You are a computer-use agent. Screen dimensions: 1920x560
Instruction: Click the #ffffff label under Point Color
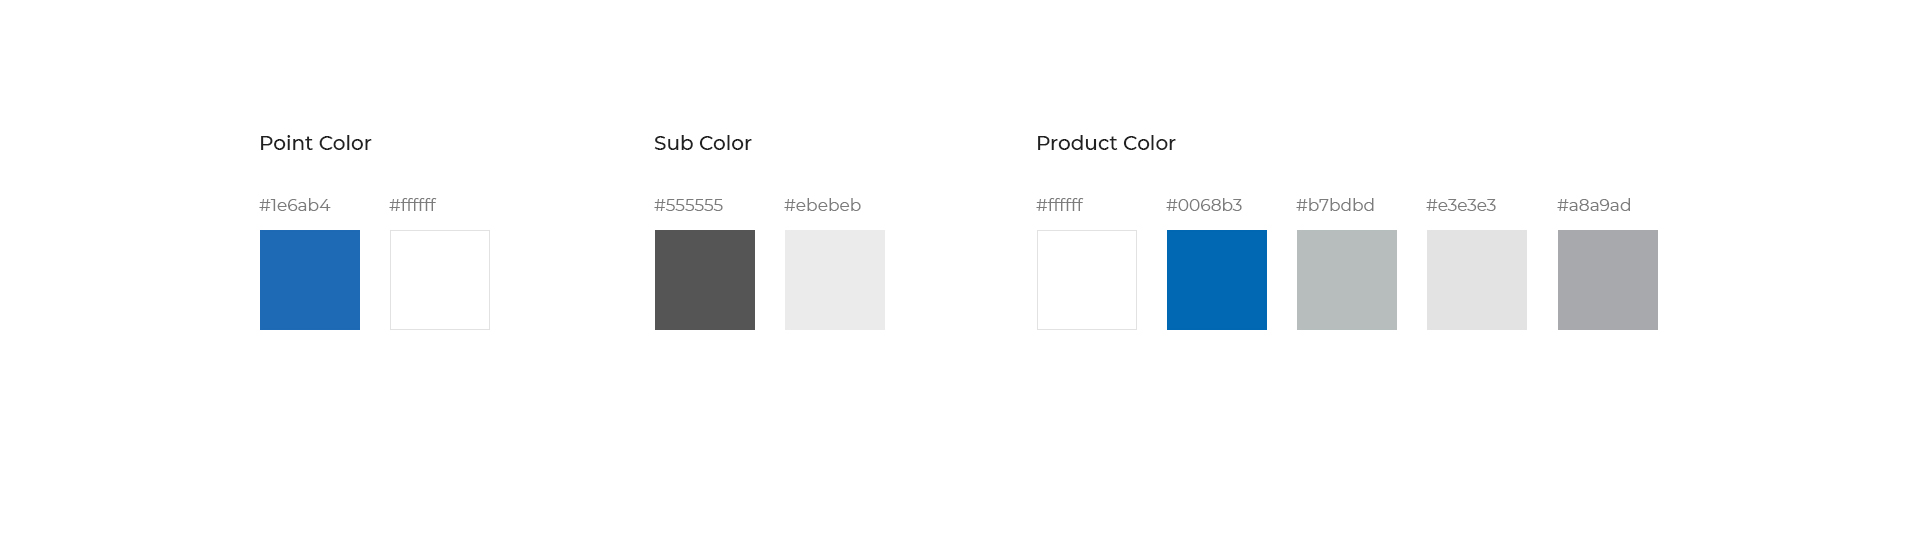413,205
